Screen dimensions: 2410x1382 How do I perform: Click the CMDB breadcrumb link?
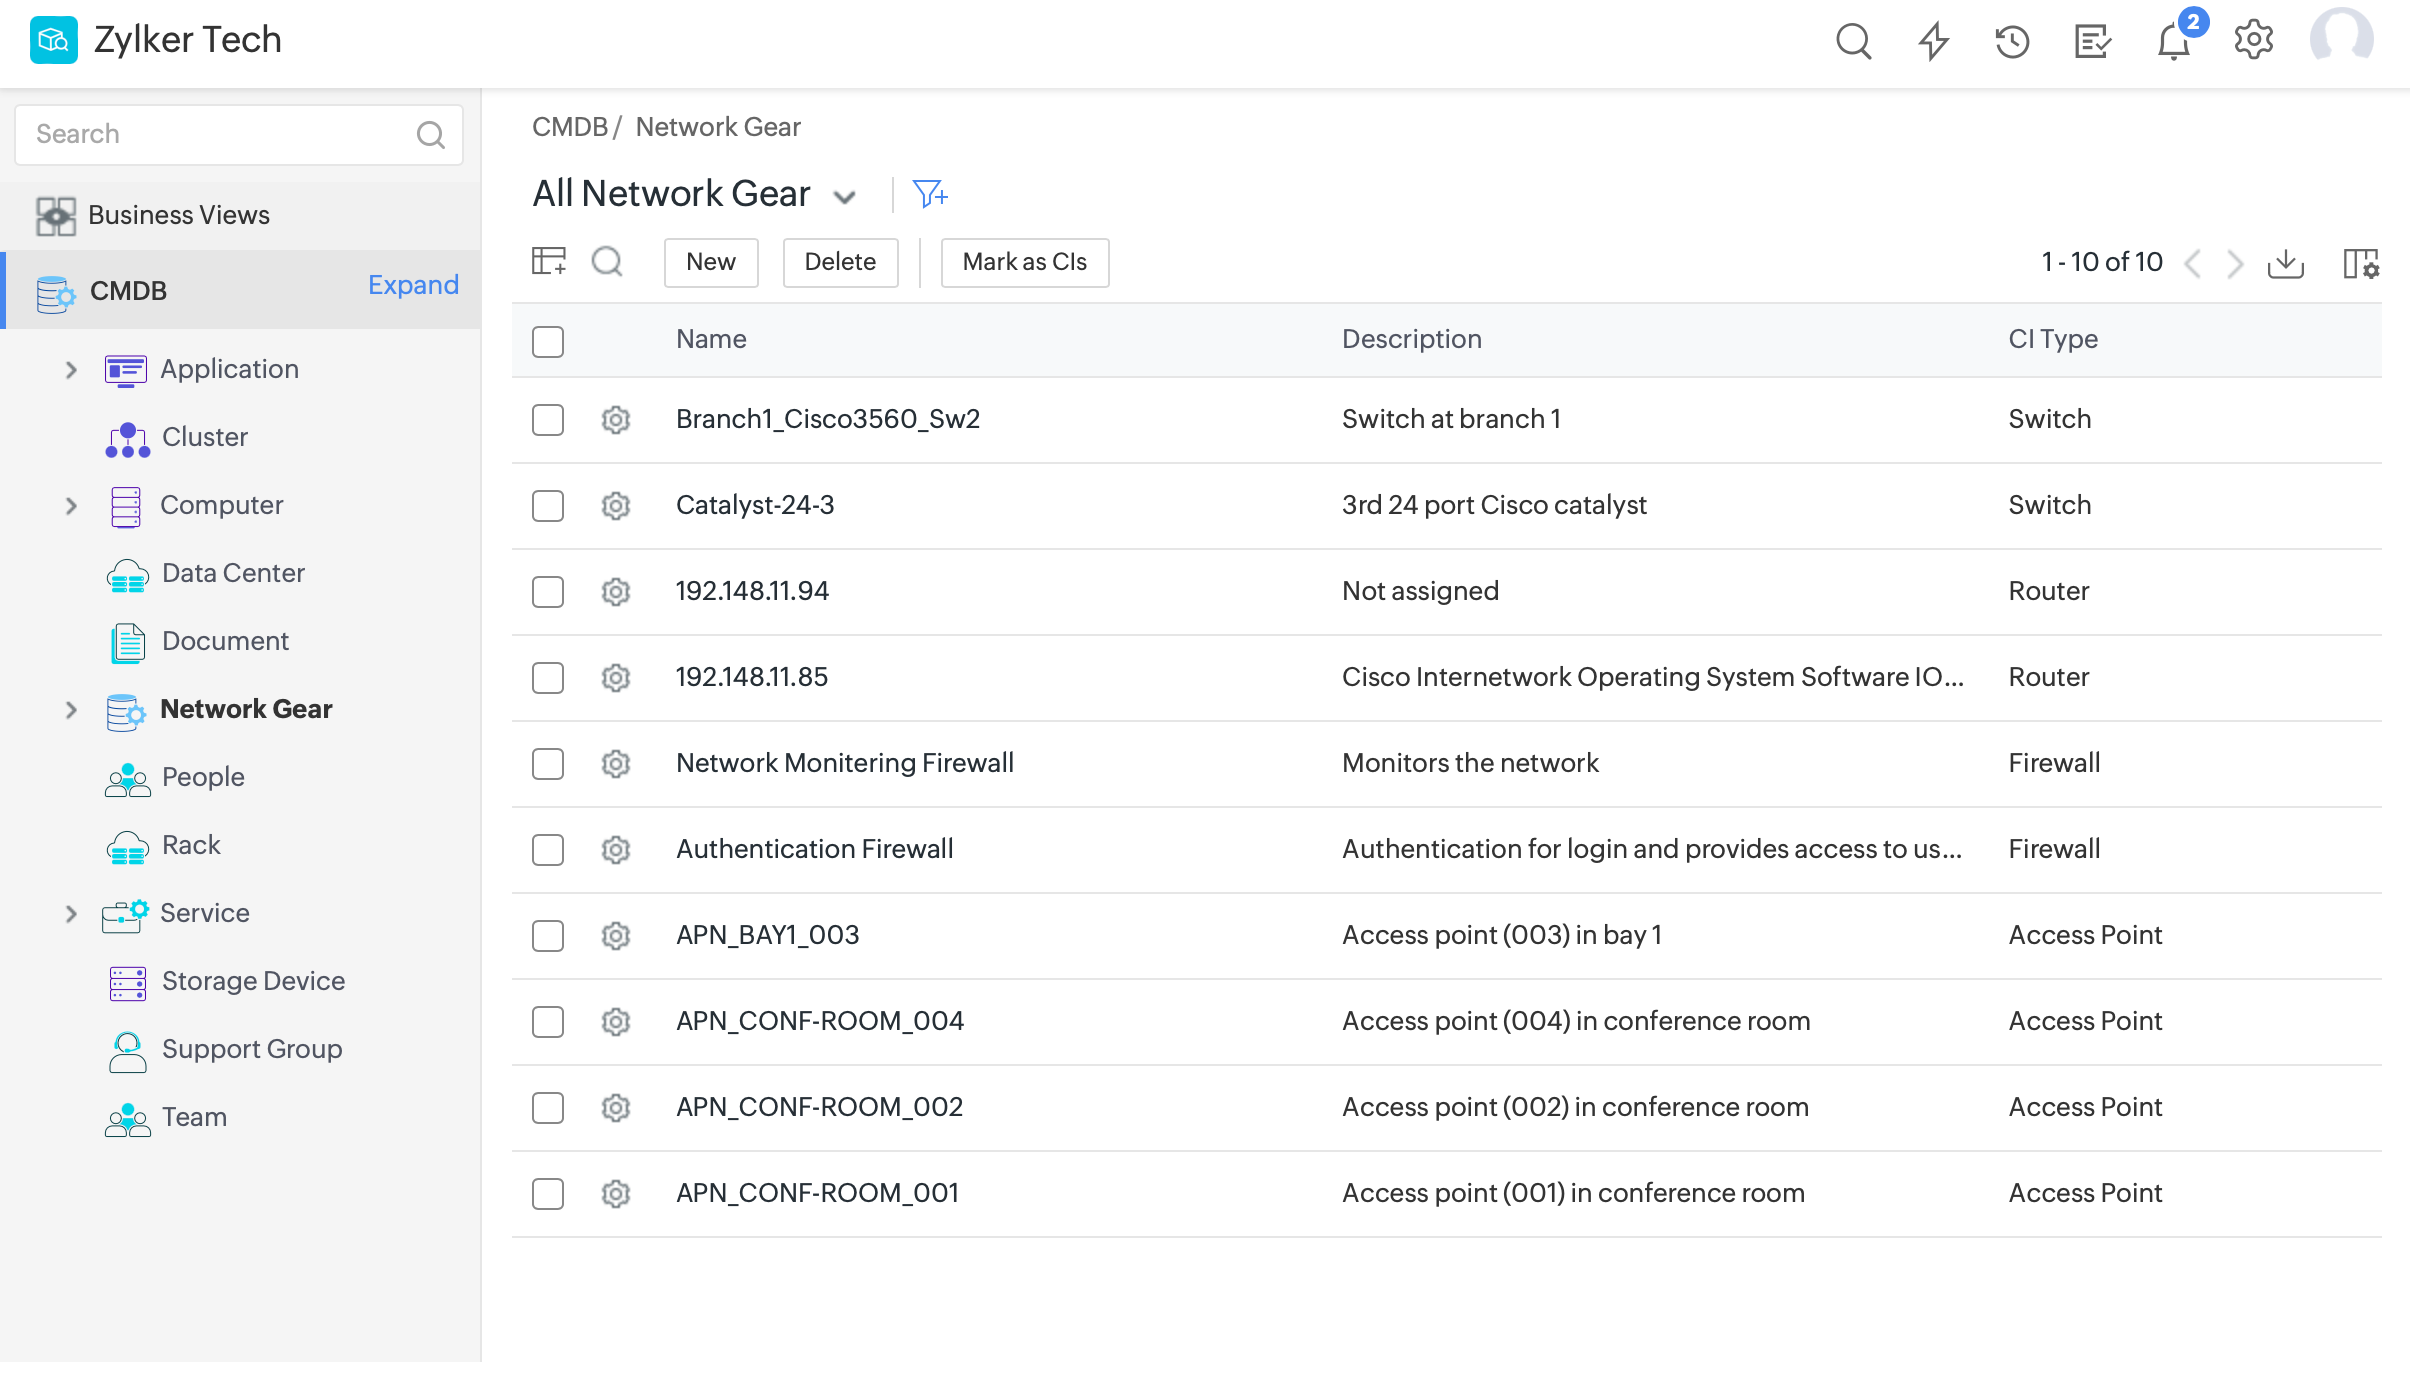(x=569, y=127)
